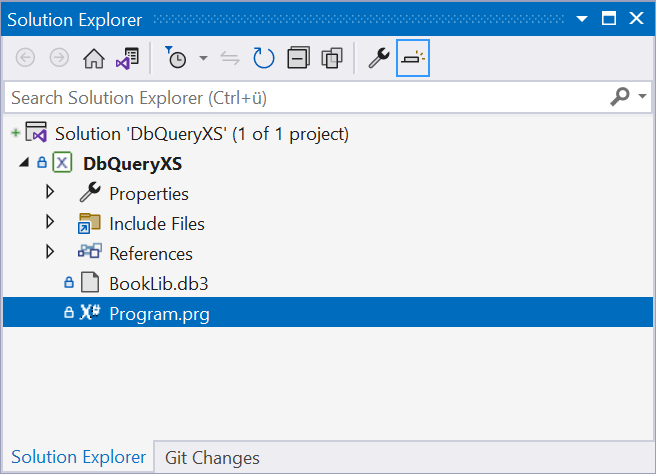This screenshot has width=656, height=474.
Task: Select BookLib.db3 file
Action: pyautogui.click(x=159, y=284)
